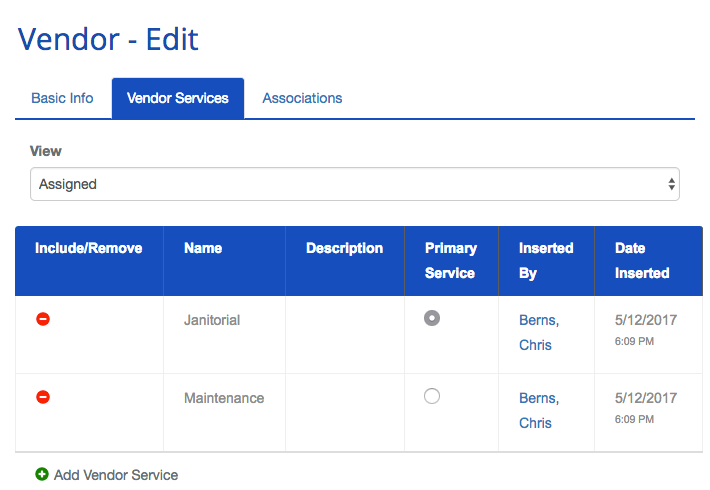Click the Name column header
Image resolution: width=710 pixels, height=490 pixels.
point(203,248)
